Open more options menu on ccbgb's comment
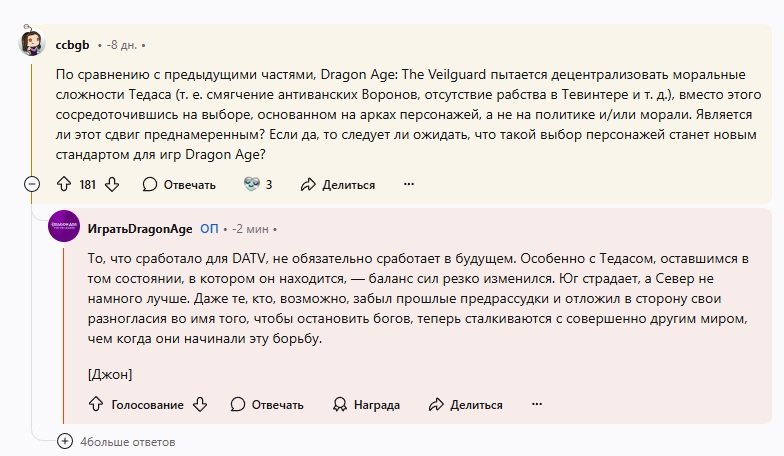 (x=408, y=184)
